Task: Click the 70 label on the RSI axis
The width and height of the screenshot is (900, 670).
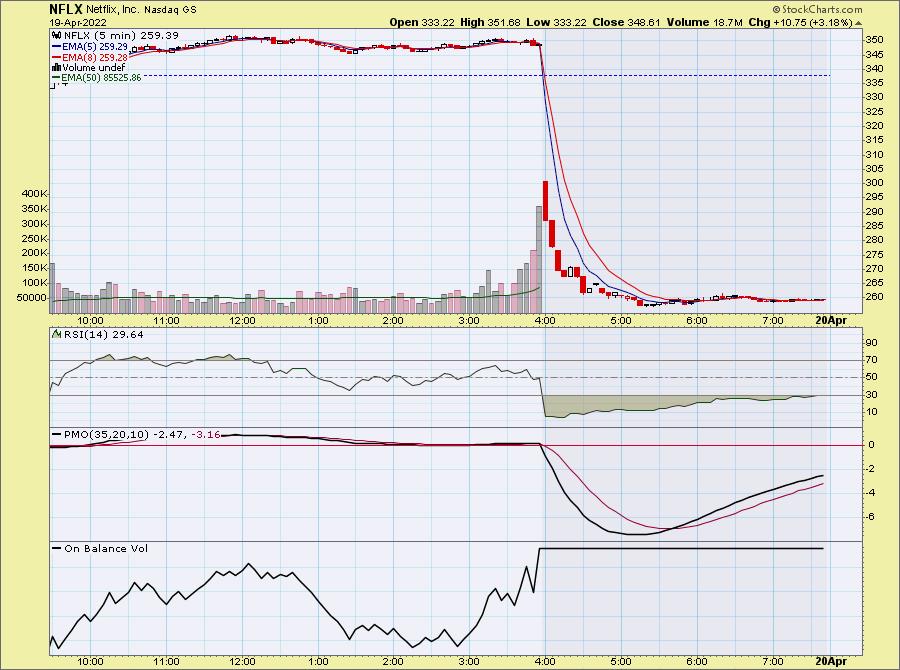Action: (x=871, y=360)
